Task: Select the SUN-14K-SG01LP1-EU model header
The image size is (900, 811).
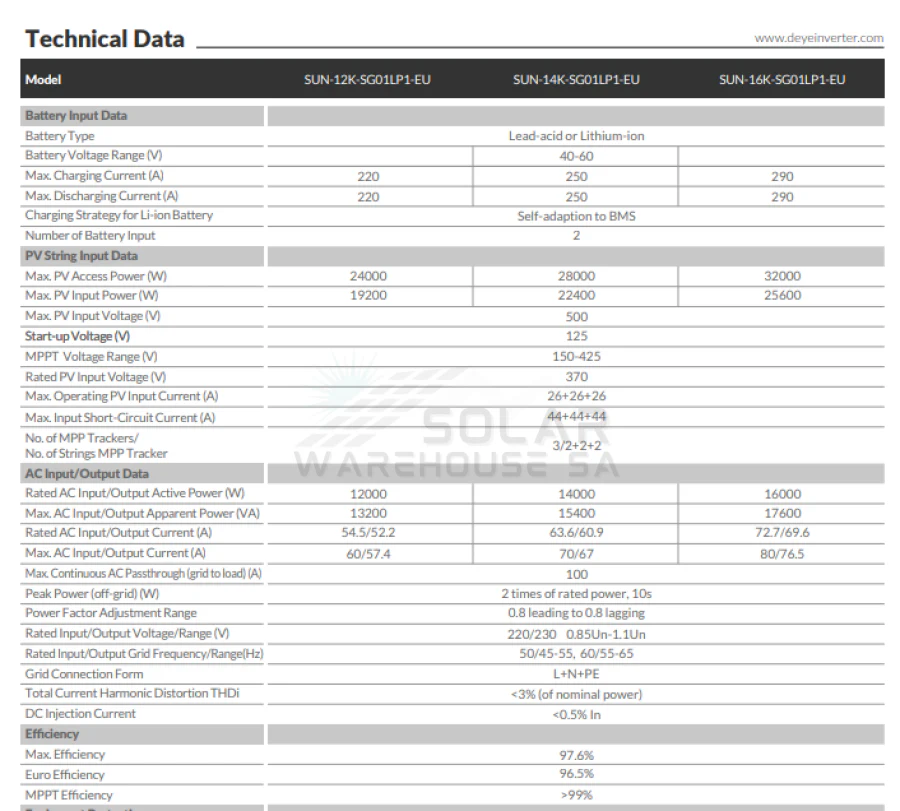Action: click(576, 80)
